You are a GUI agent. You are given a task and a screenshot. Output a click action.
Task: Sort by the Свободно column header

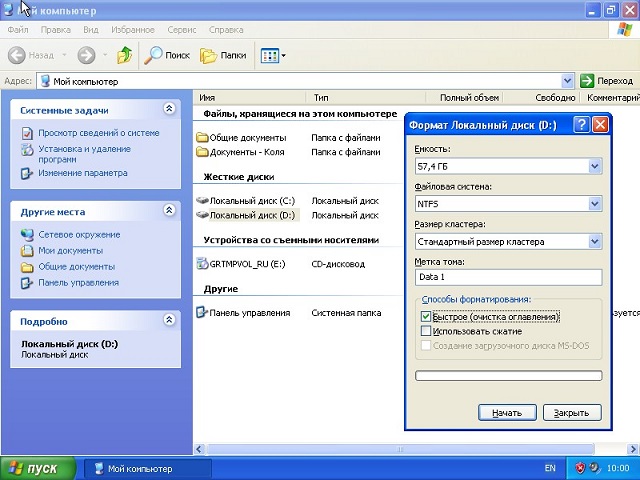(542, 98)
